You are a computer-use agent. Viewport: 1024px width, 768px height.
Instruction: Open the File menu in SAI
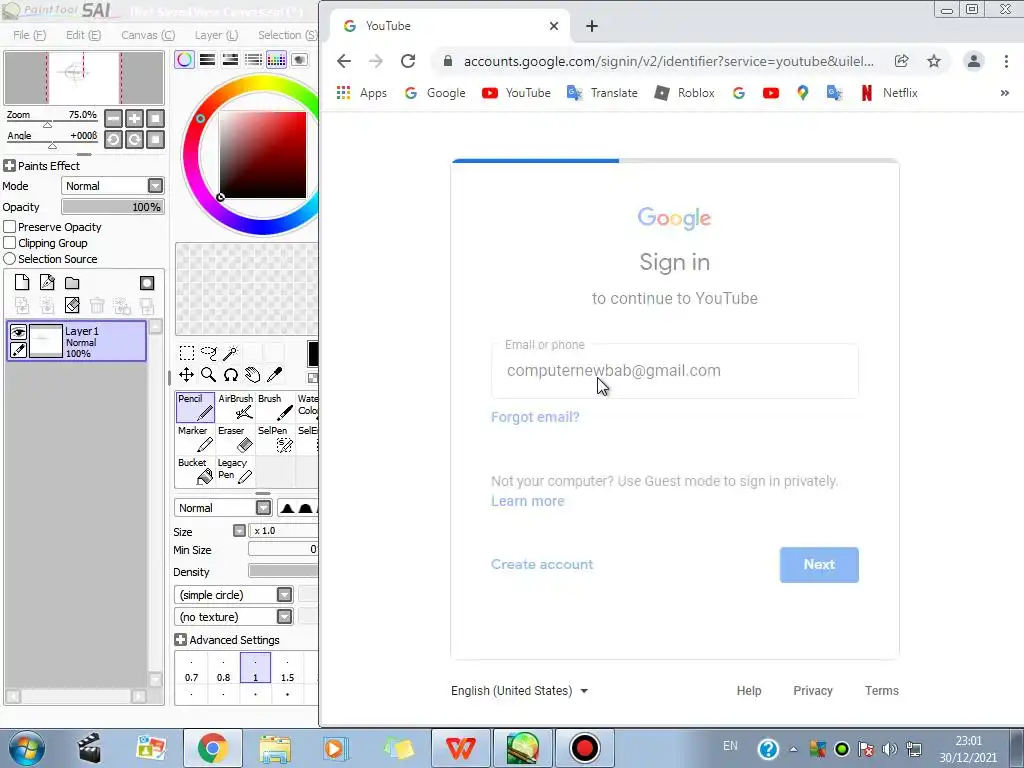pos(29,35)
